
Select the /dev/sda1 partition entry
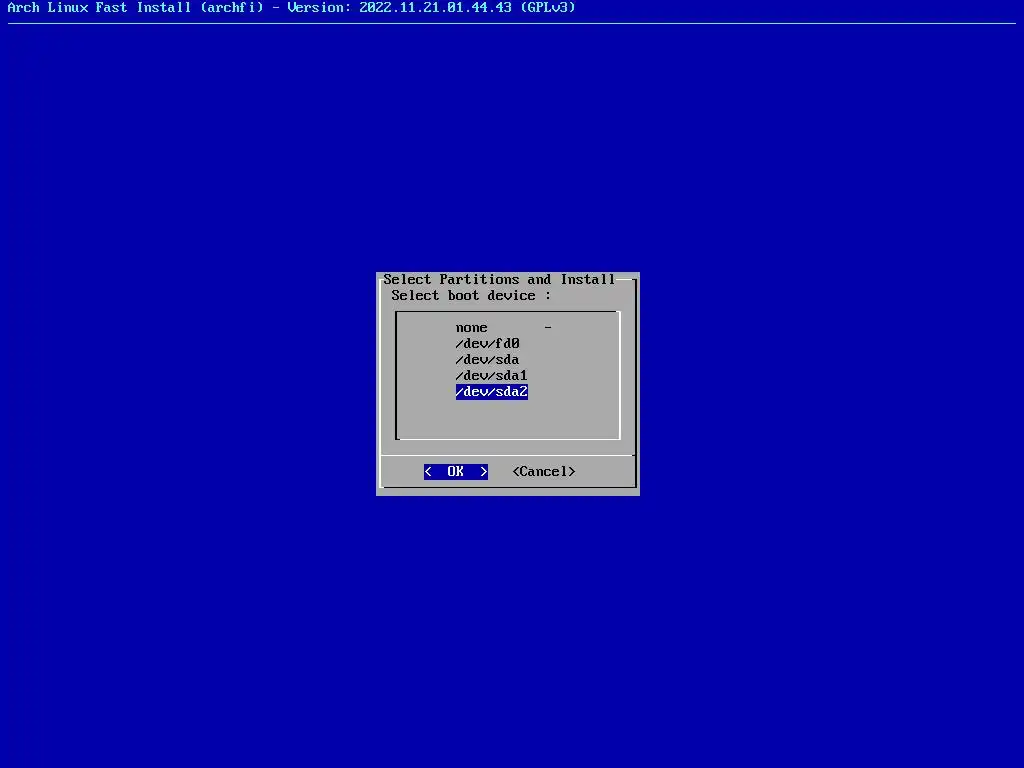(491, 376)
